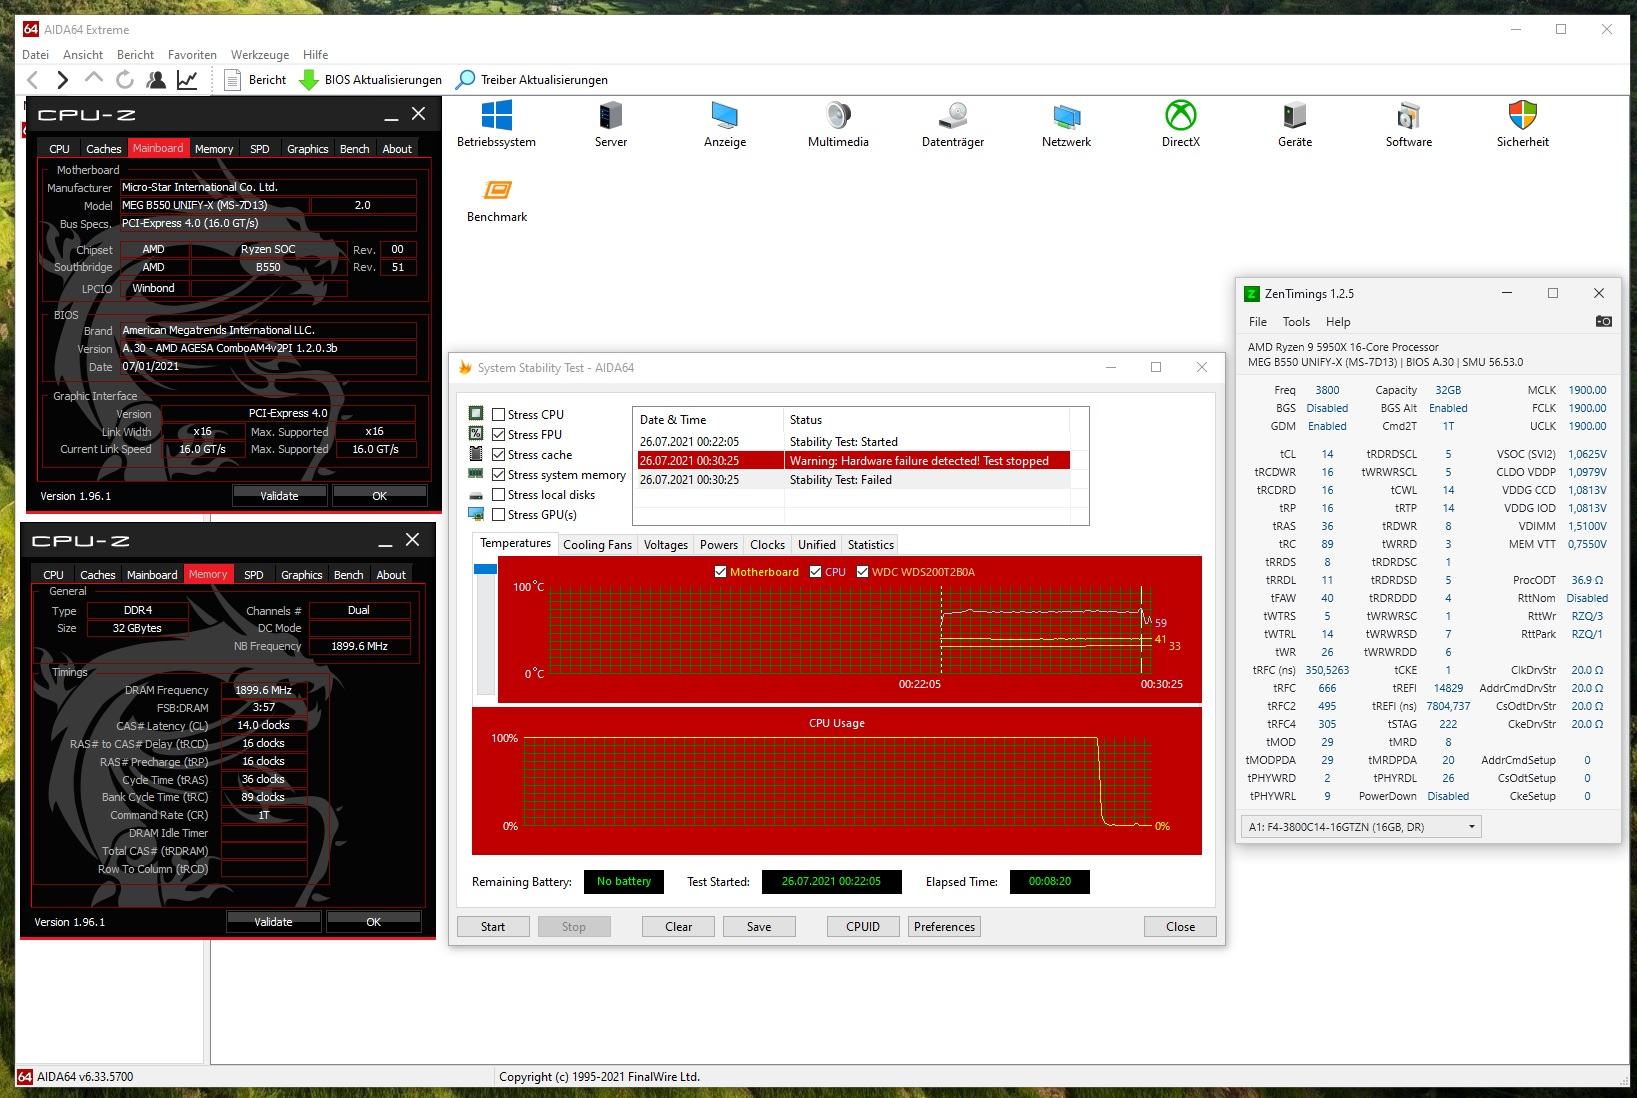Disable the Stress FPU checkbox
The height and width of the screenshot is (1098, 1637).
pos(498,435)
